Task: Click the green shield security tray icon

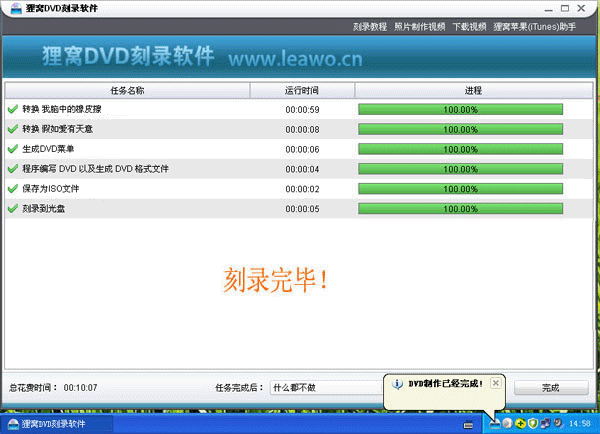Action: click(x=533, y=423)
